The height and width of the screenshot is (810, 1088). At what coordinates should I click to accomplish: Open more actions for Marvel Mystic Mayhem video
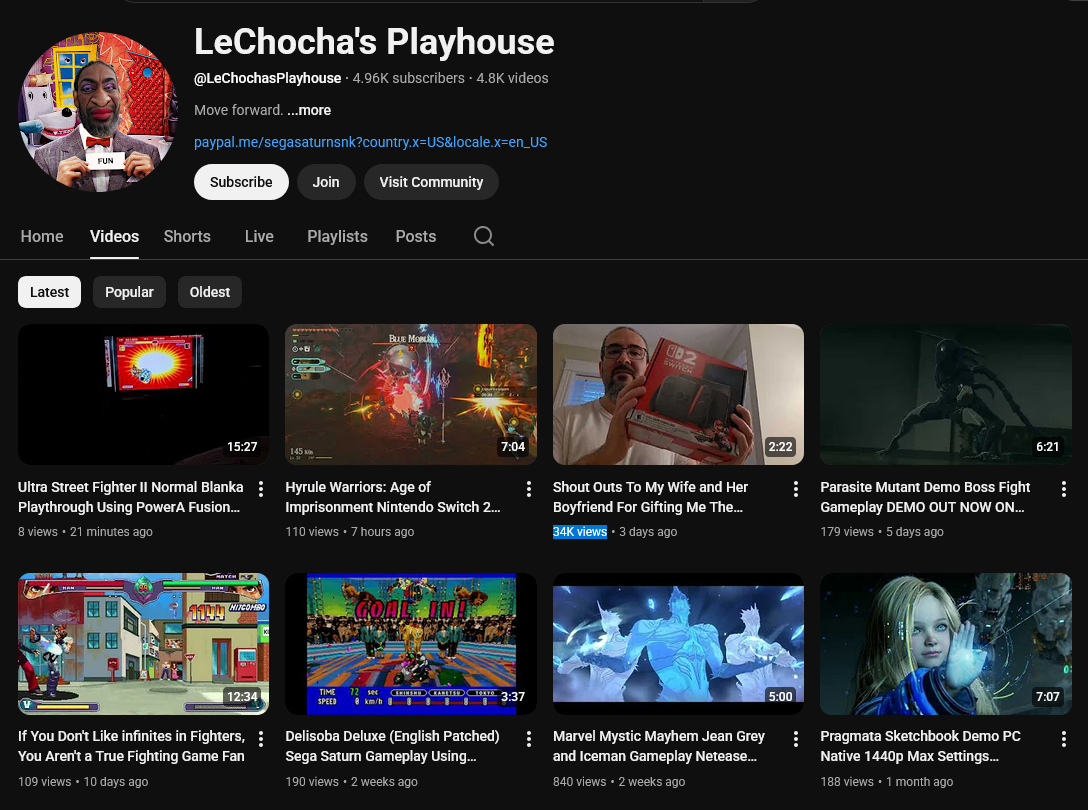tap(796, 738)
